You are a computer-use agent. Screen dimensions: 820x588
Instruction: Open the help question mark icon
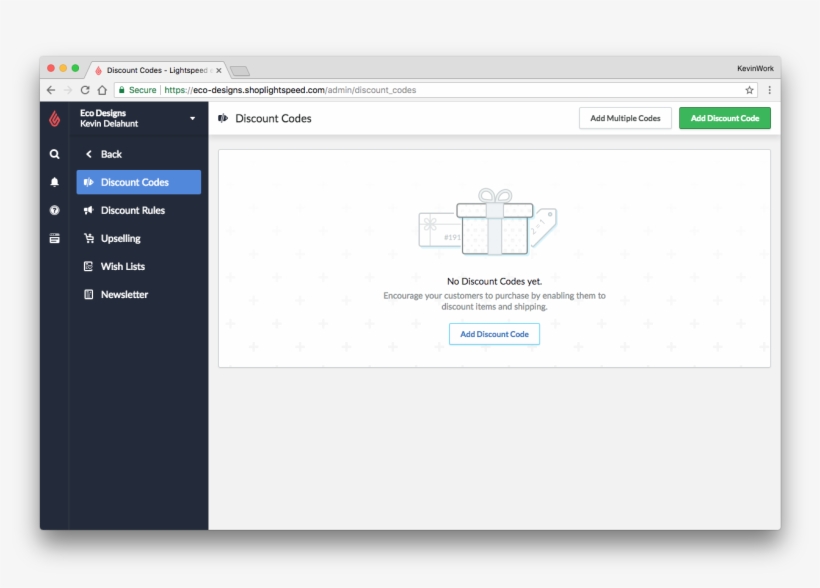(54, 210)
